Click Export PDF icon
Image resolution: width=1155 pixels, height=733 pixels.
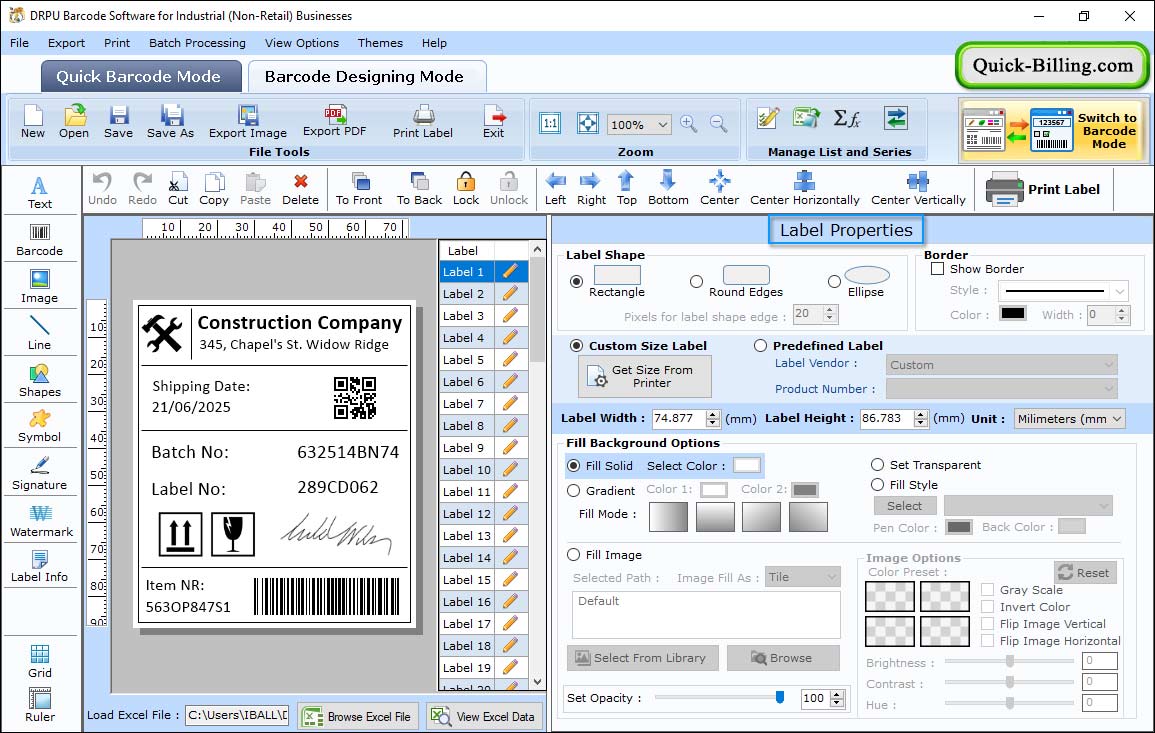click(x=335, y=114)
